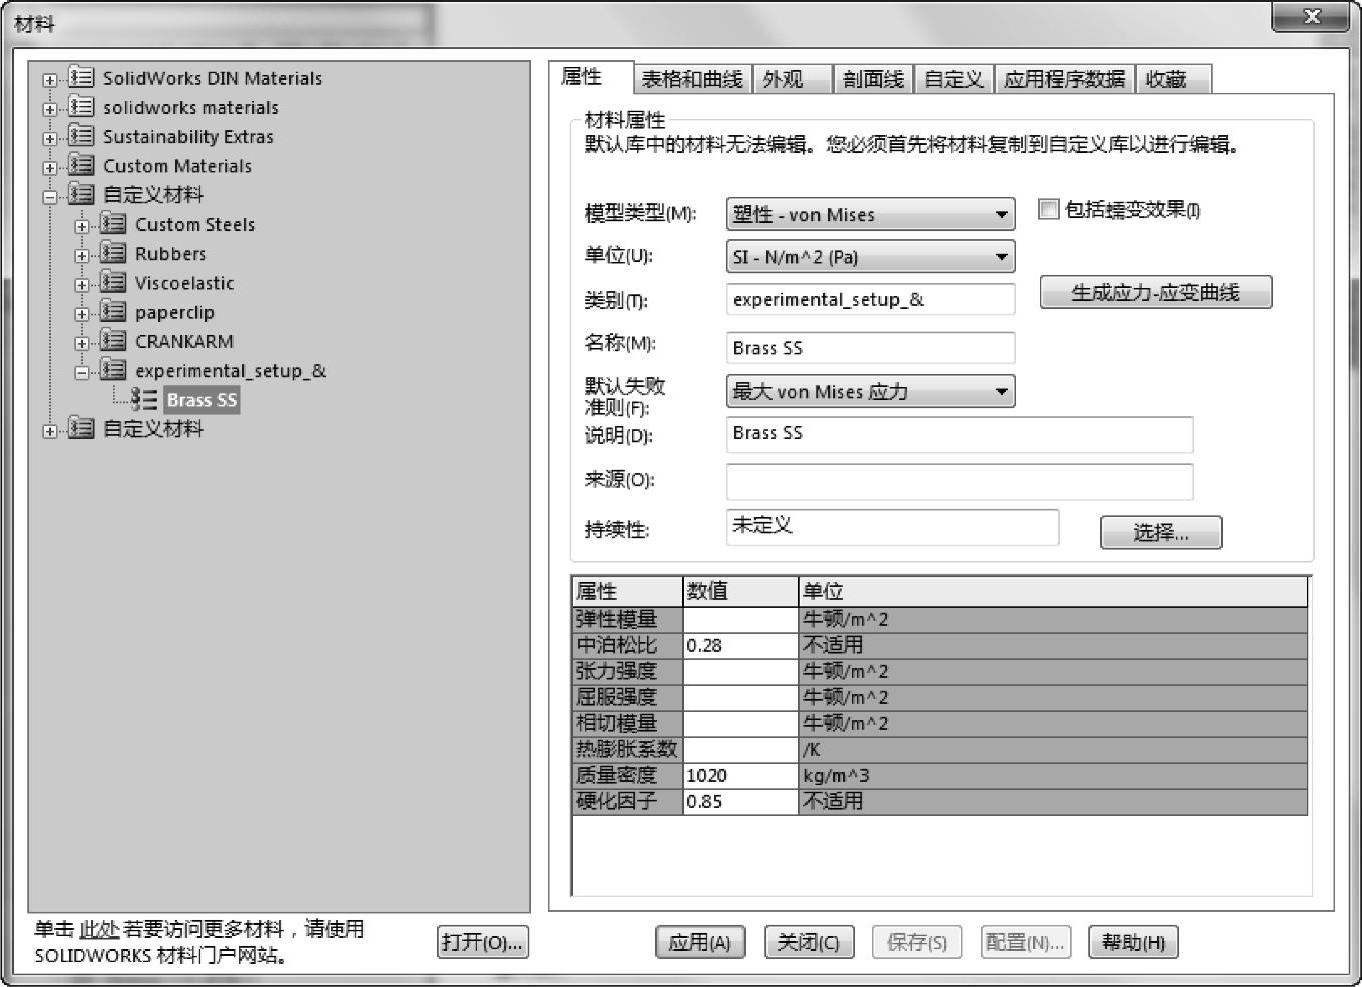Click the SolidWorks DIN Materials library icon
This screenshot has height=987, width=1362.
pyautogui.click(x=81, y=78)
